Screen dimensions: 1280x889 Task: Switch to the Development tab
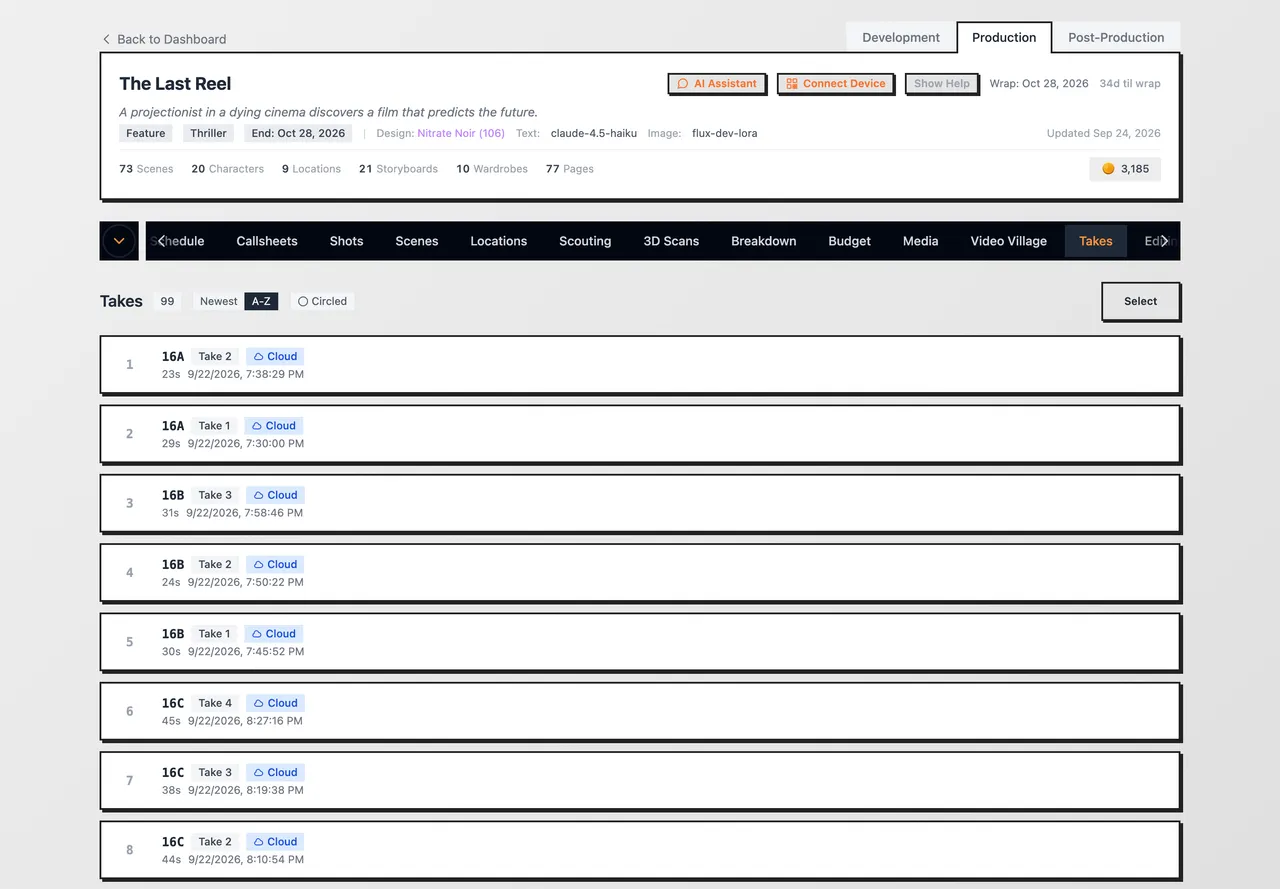click(x=901, y=37)
